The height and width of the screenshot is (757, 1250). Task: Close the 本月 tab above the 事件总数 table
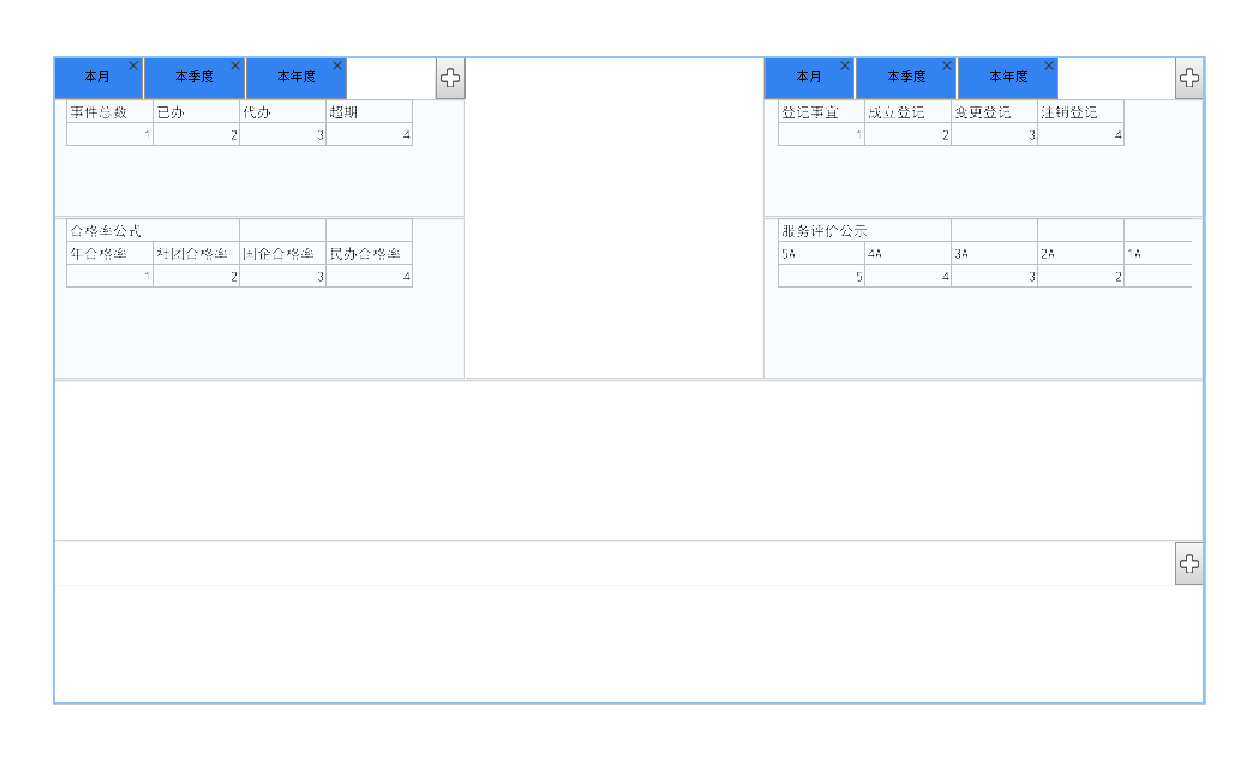[x=134, y=66]
